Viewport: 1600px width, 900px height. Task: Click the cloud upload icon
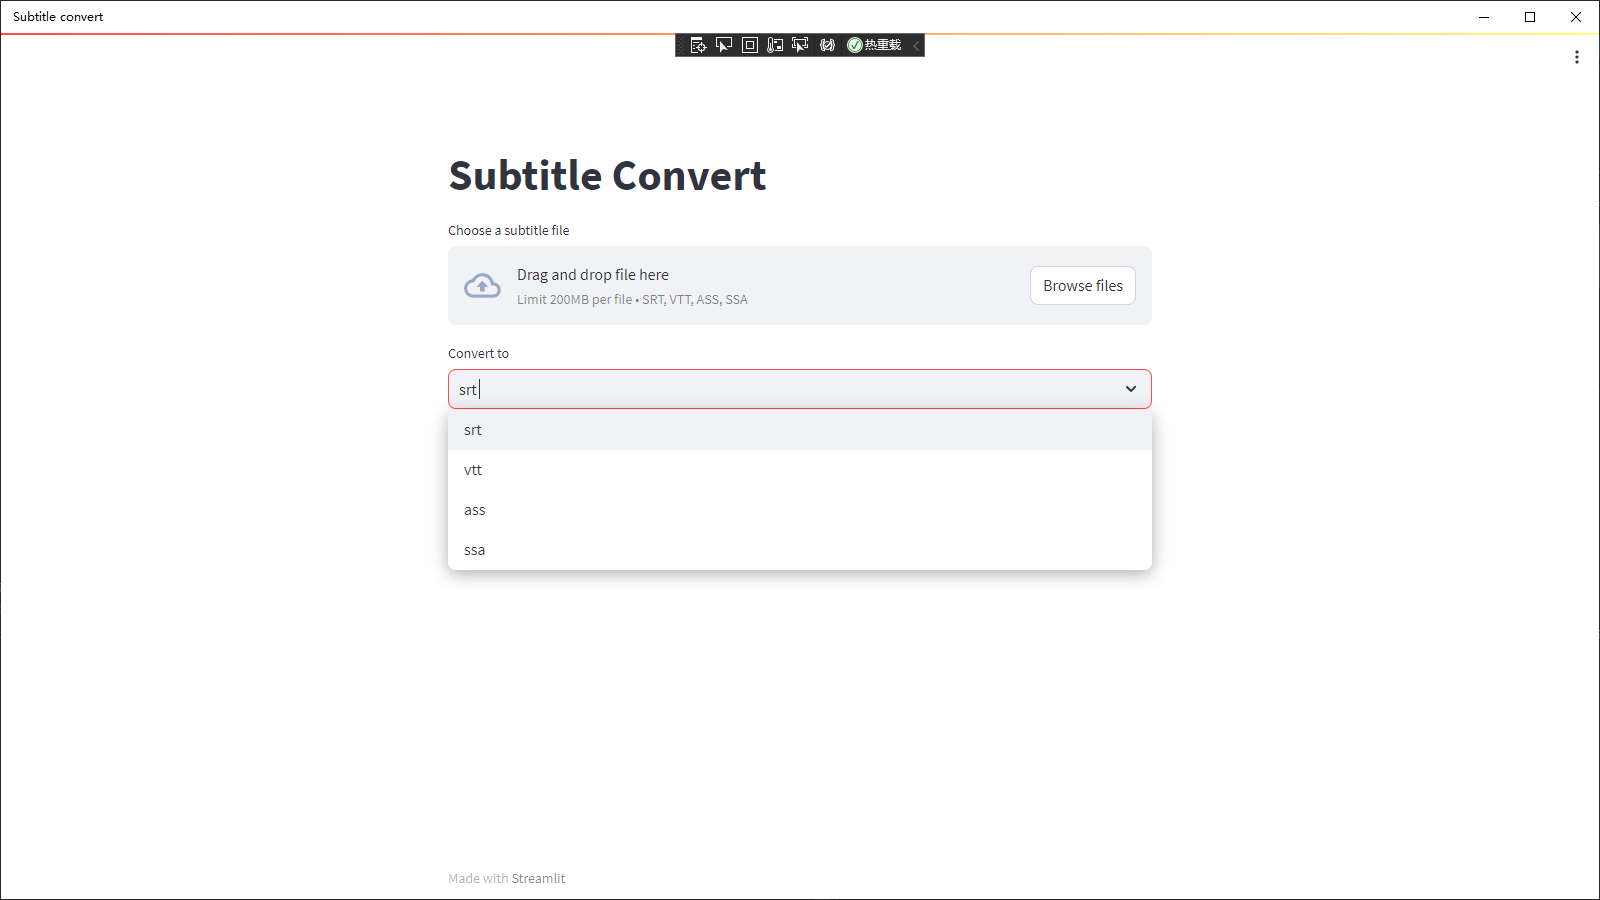point(482,286)
